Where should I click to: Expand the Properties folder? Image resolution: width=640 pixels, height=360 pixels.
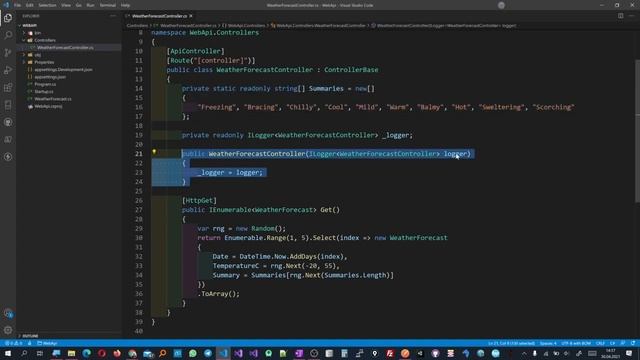click(44, 62)
